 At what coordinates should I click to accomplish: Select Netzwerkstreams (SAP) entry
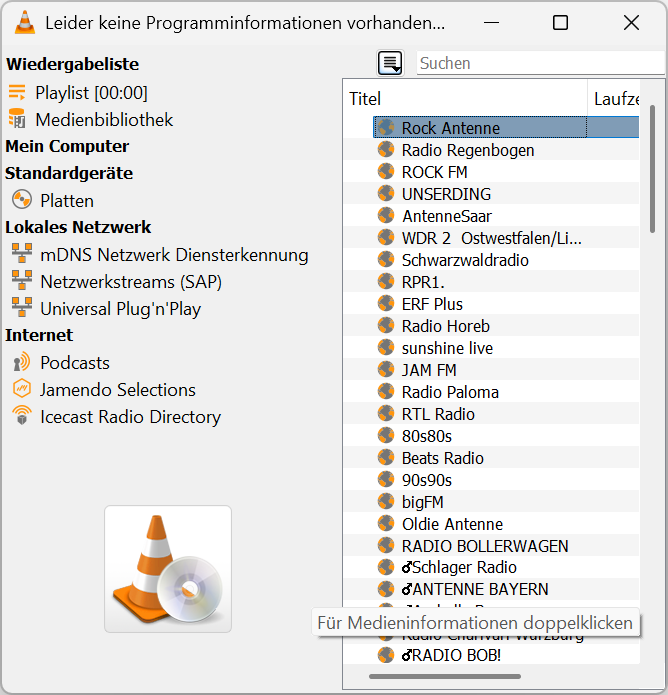[131, 282]
